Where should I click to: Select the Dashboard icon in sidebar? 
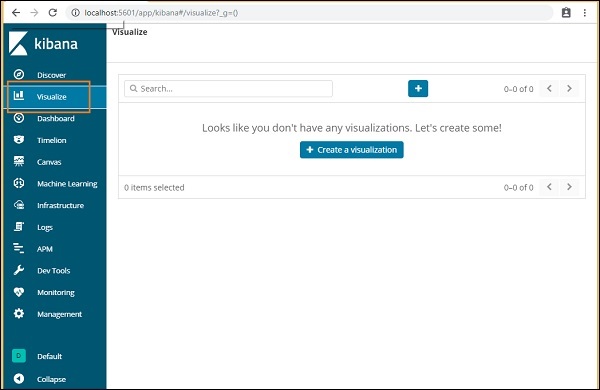click(19, 118)
